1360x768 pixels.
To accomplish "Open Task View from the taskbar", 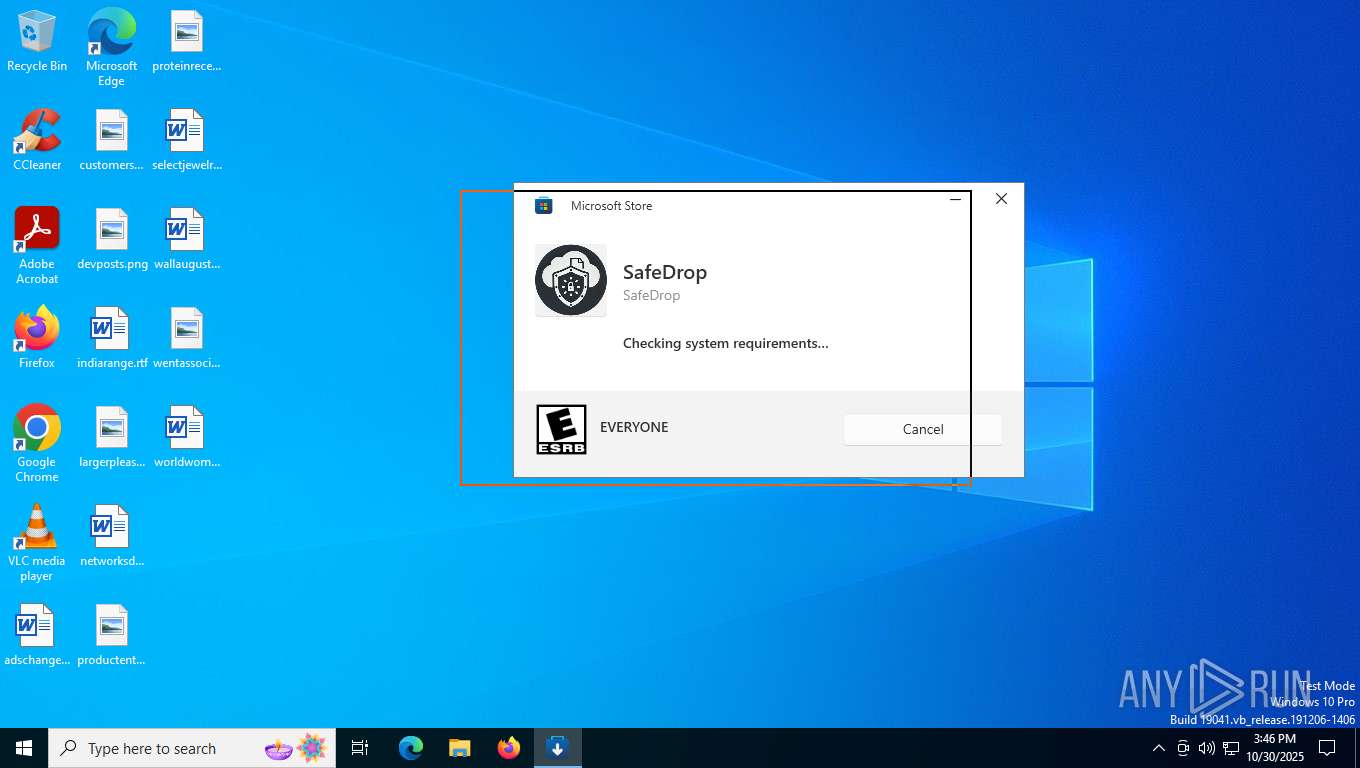I will (360, 748).
